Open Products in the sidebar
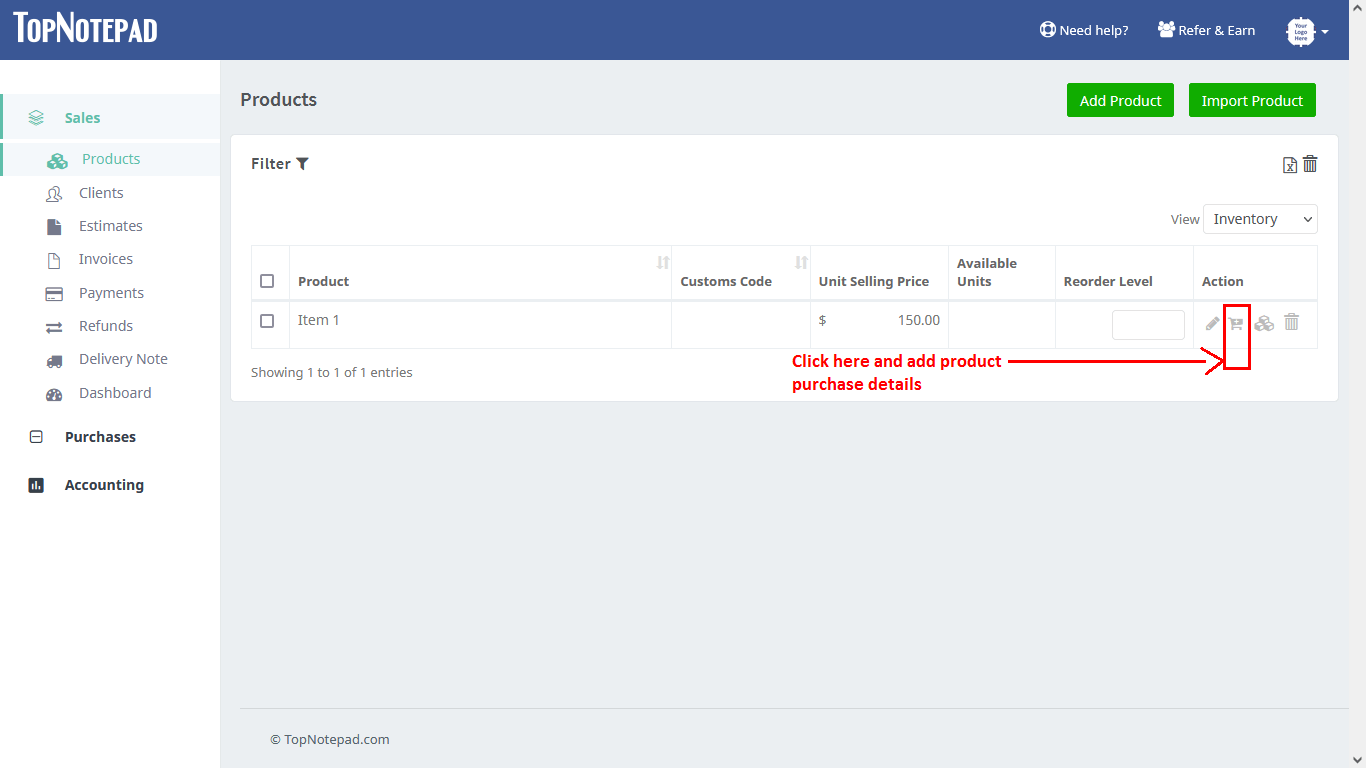The height and width of the screenshot is (768, 1366). [111, 159]
